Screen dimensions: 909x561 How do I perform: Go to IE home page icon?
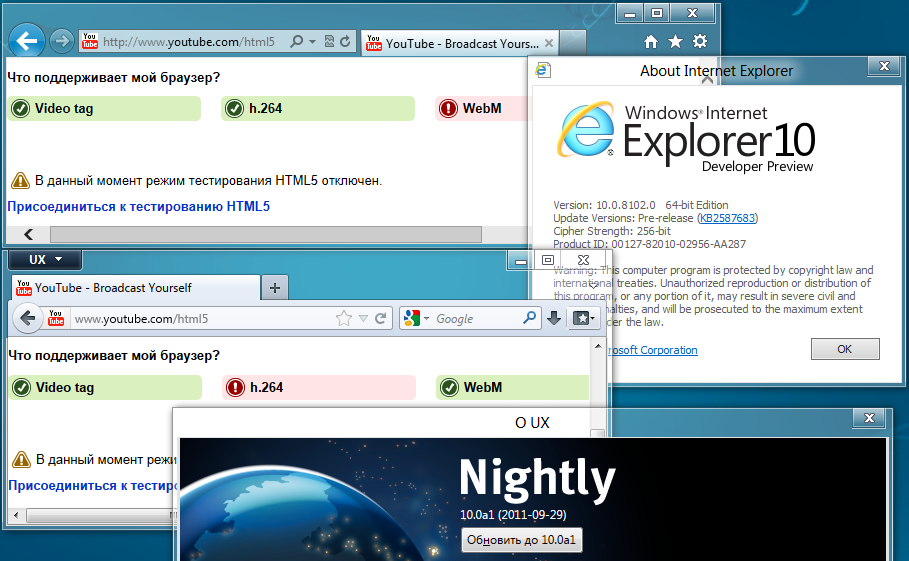(650, 42)
